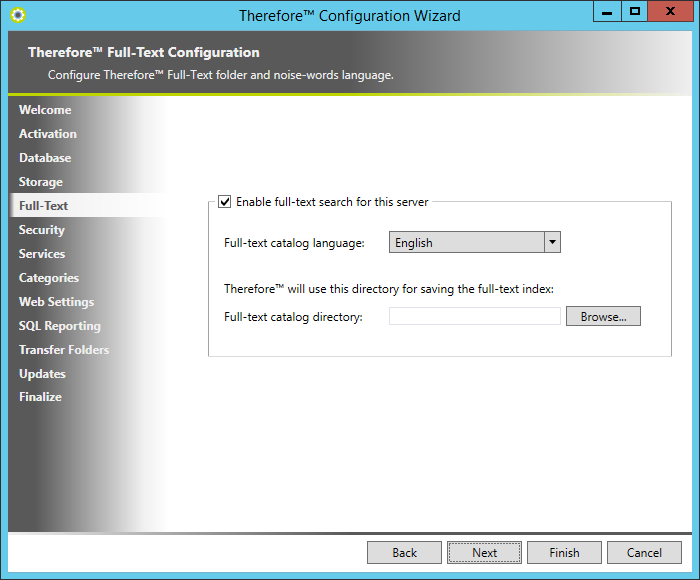
Task: Click the Full-text catalog directory field
Action: point(475,317)
